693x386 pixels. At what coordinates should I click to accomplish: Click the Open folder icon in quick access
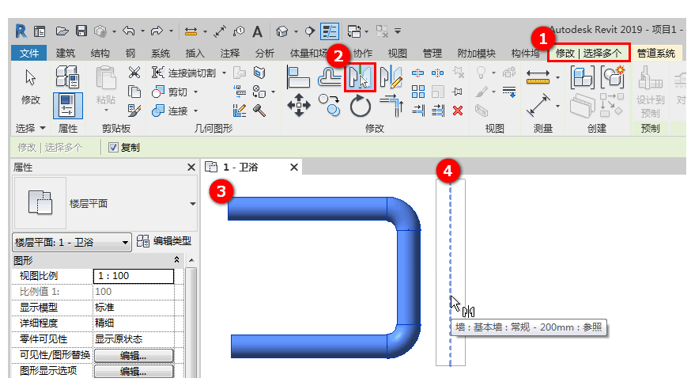[62, 31]
